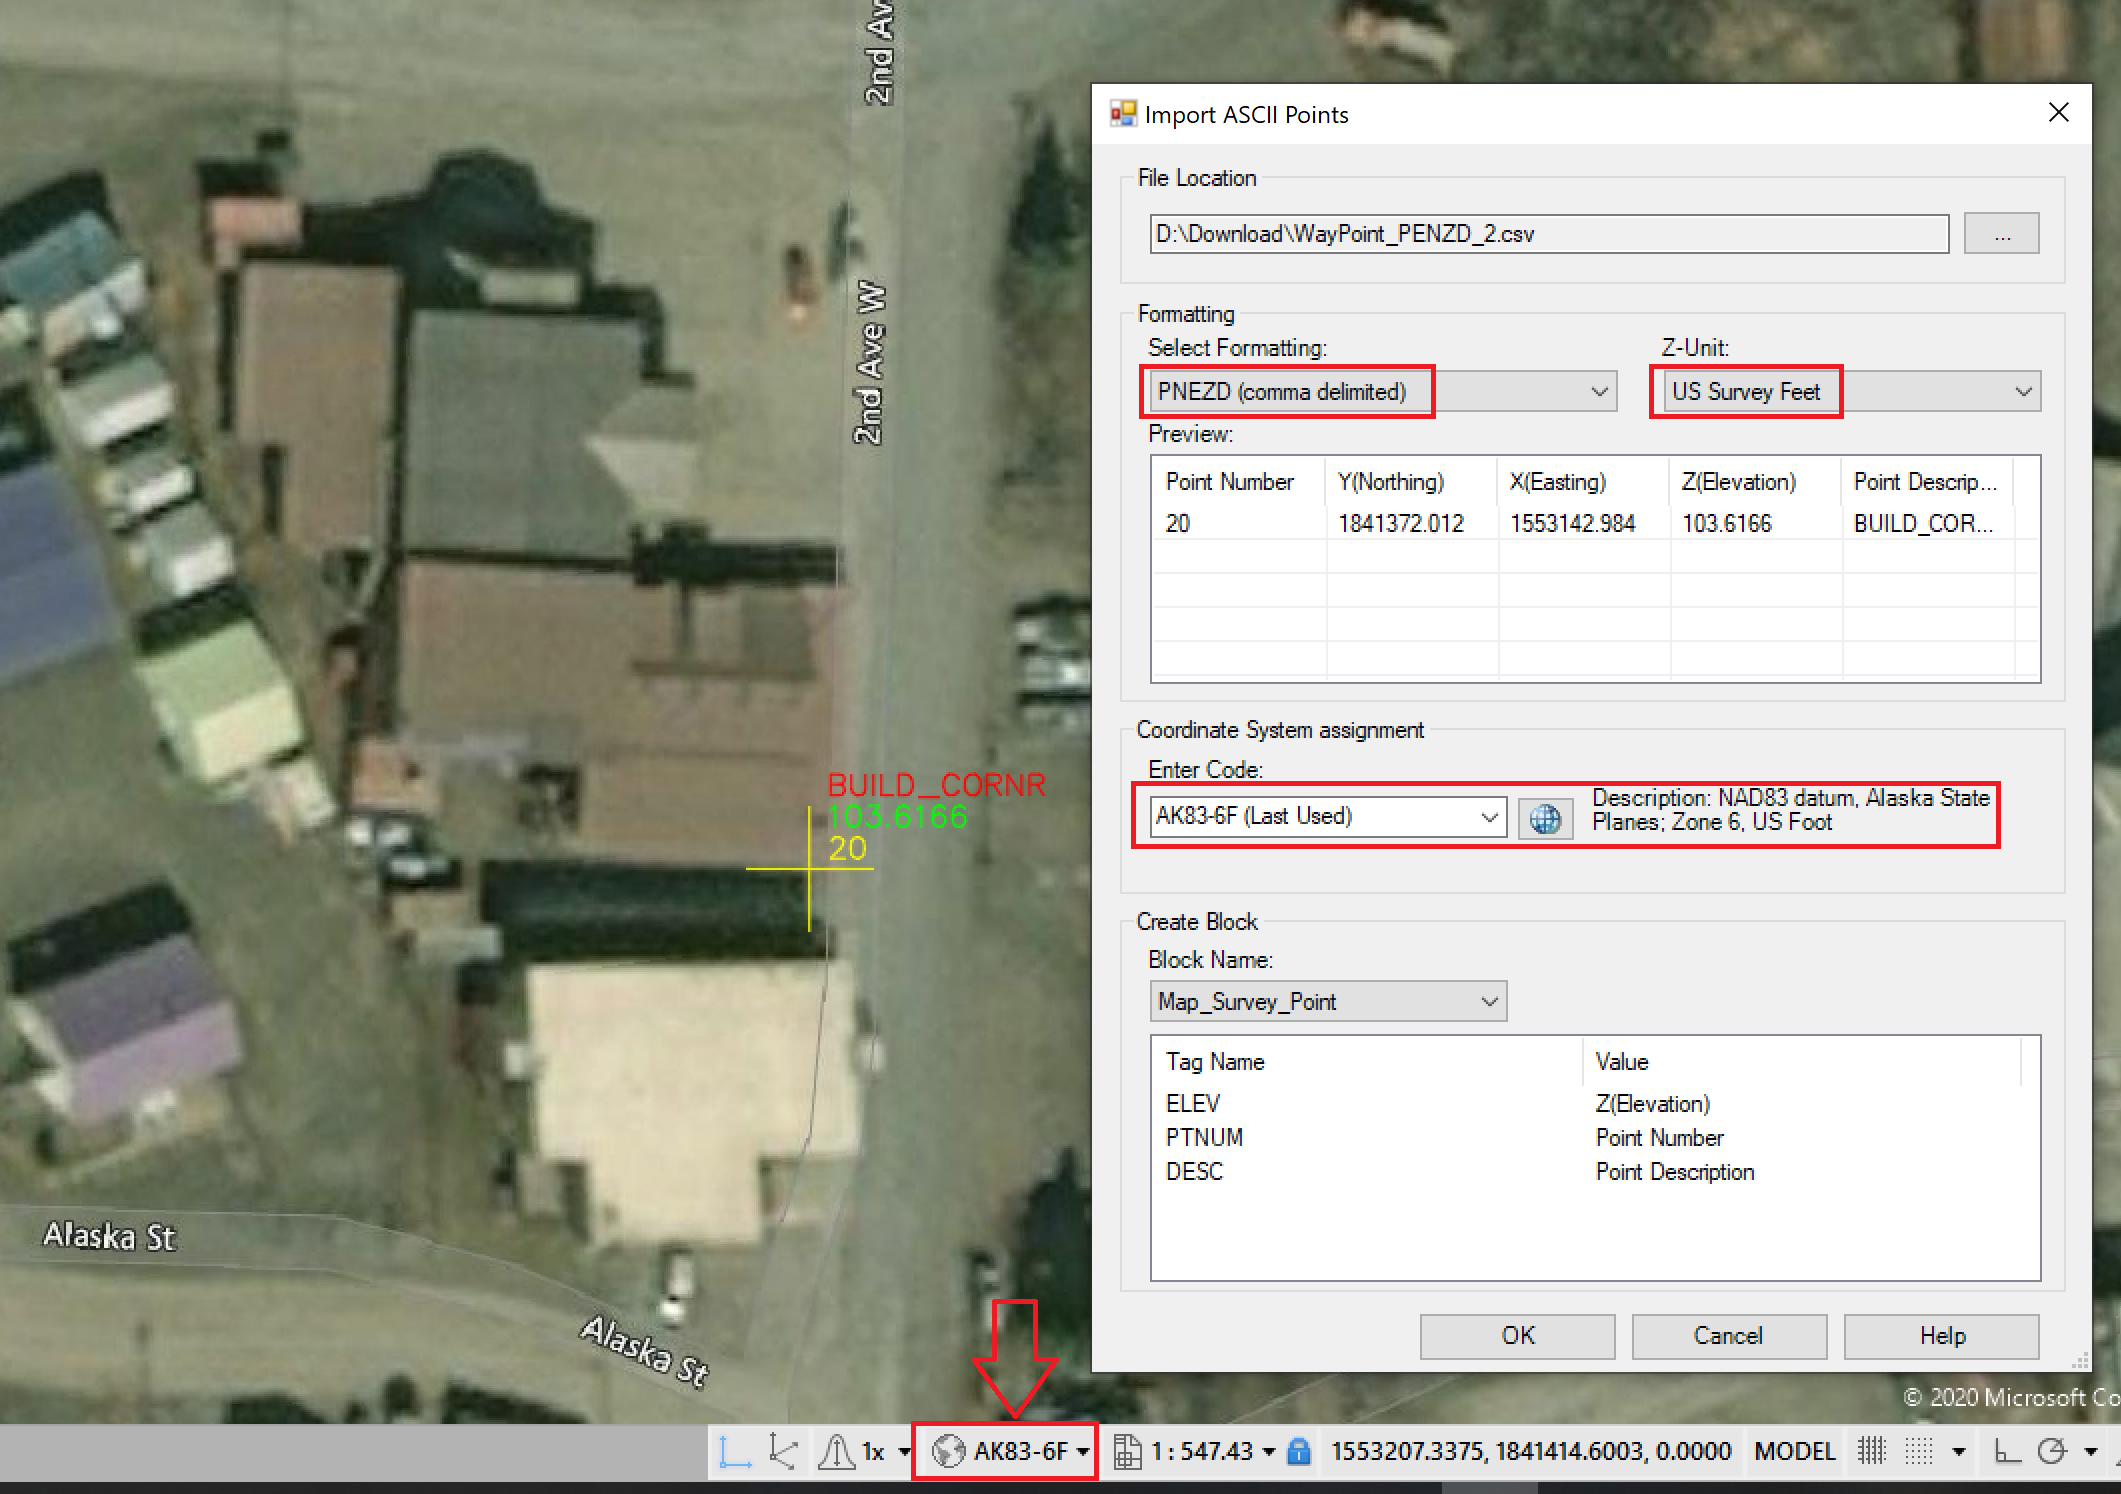Click the dynamic UCS axes icon in status bar

tap(784, 1451)
